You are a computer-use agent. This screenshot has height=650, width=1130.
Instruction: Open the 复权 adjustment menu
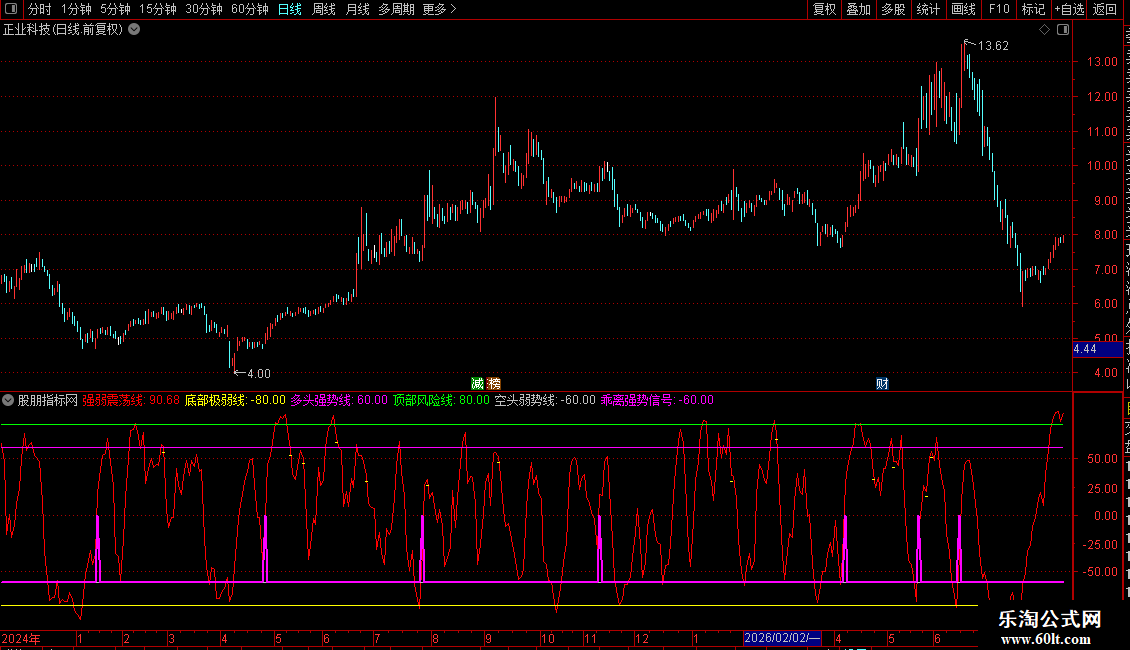pos(824,9)
